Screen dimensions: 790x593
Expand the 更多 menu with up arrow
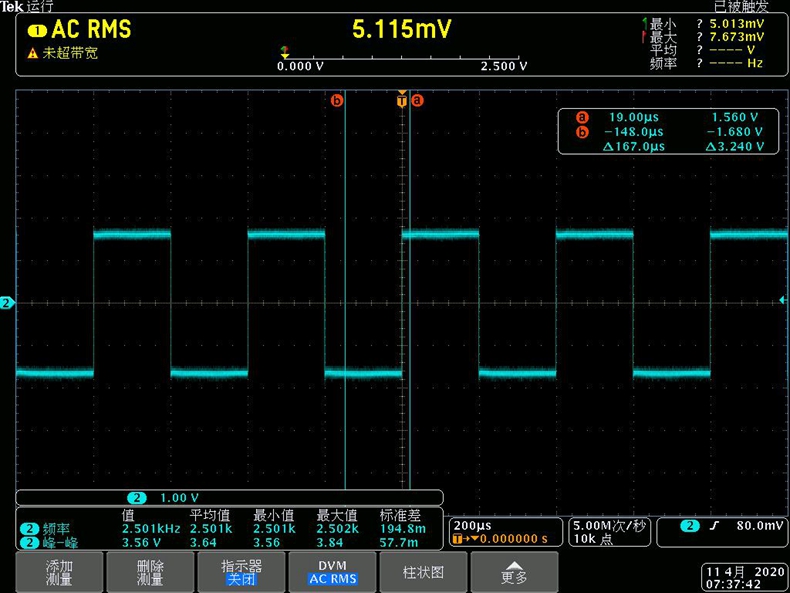[514, 572]
